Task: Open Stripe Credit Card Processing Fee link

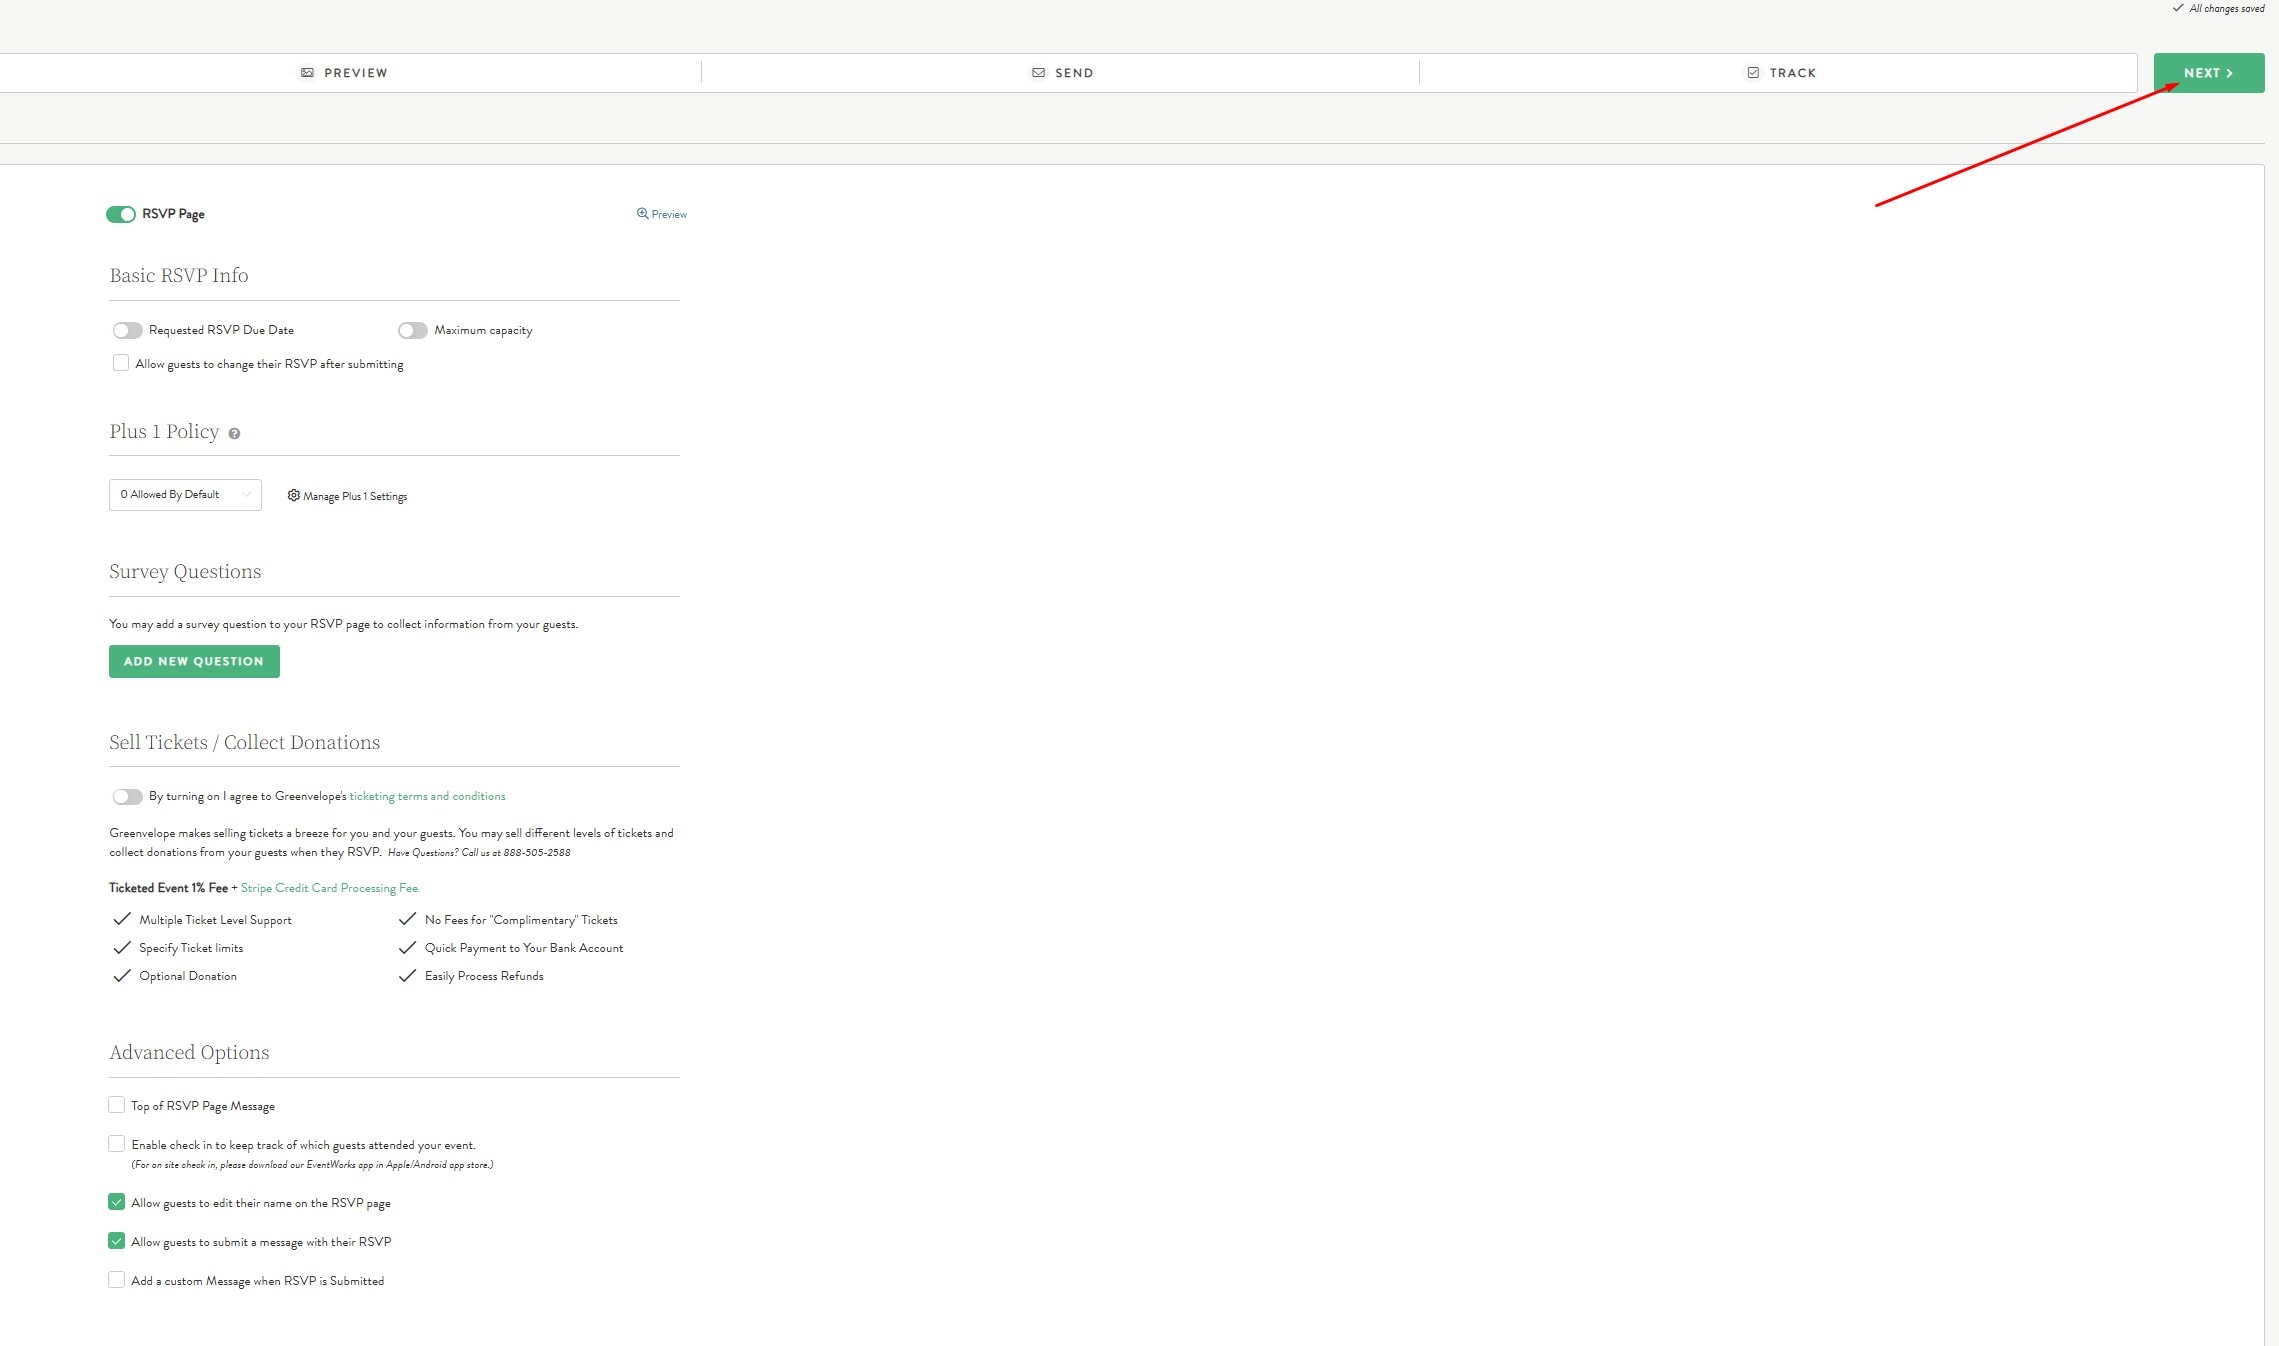Action: click(329, 888)
